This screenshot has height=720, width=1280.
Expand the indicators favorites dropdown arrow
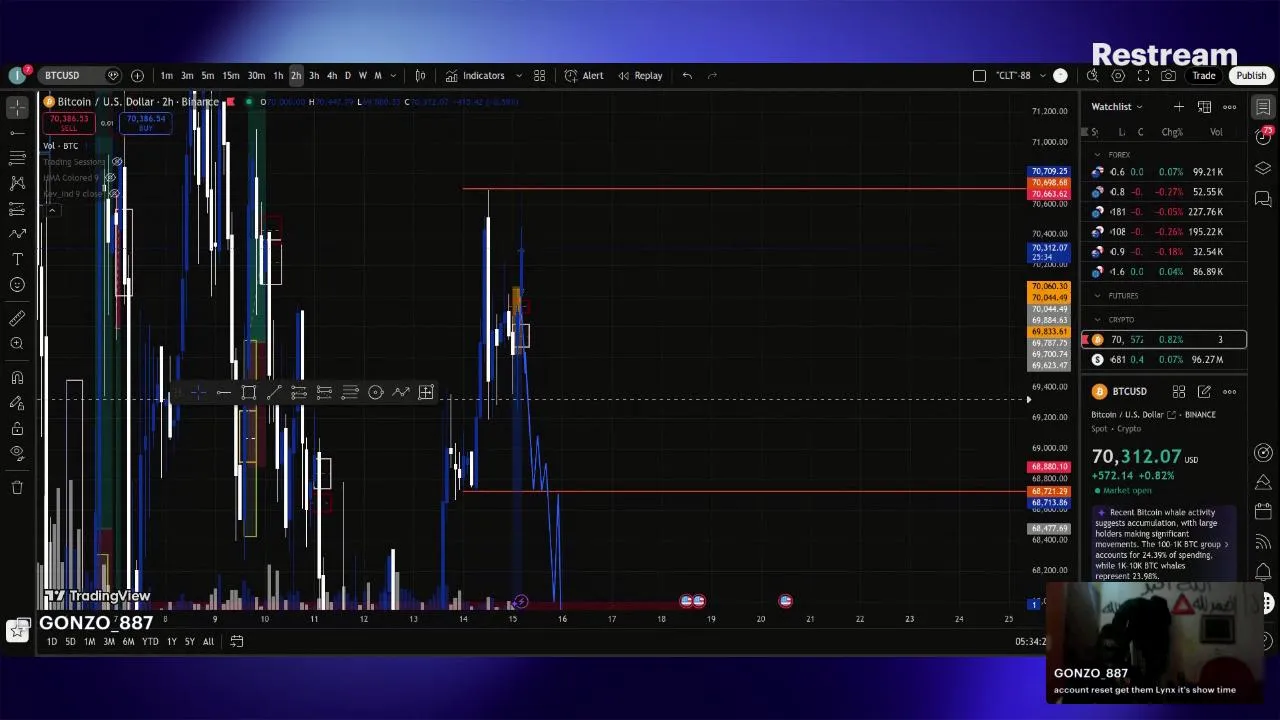[518, 75]
